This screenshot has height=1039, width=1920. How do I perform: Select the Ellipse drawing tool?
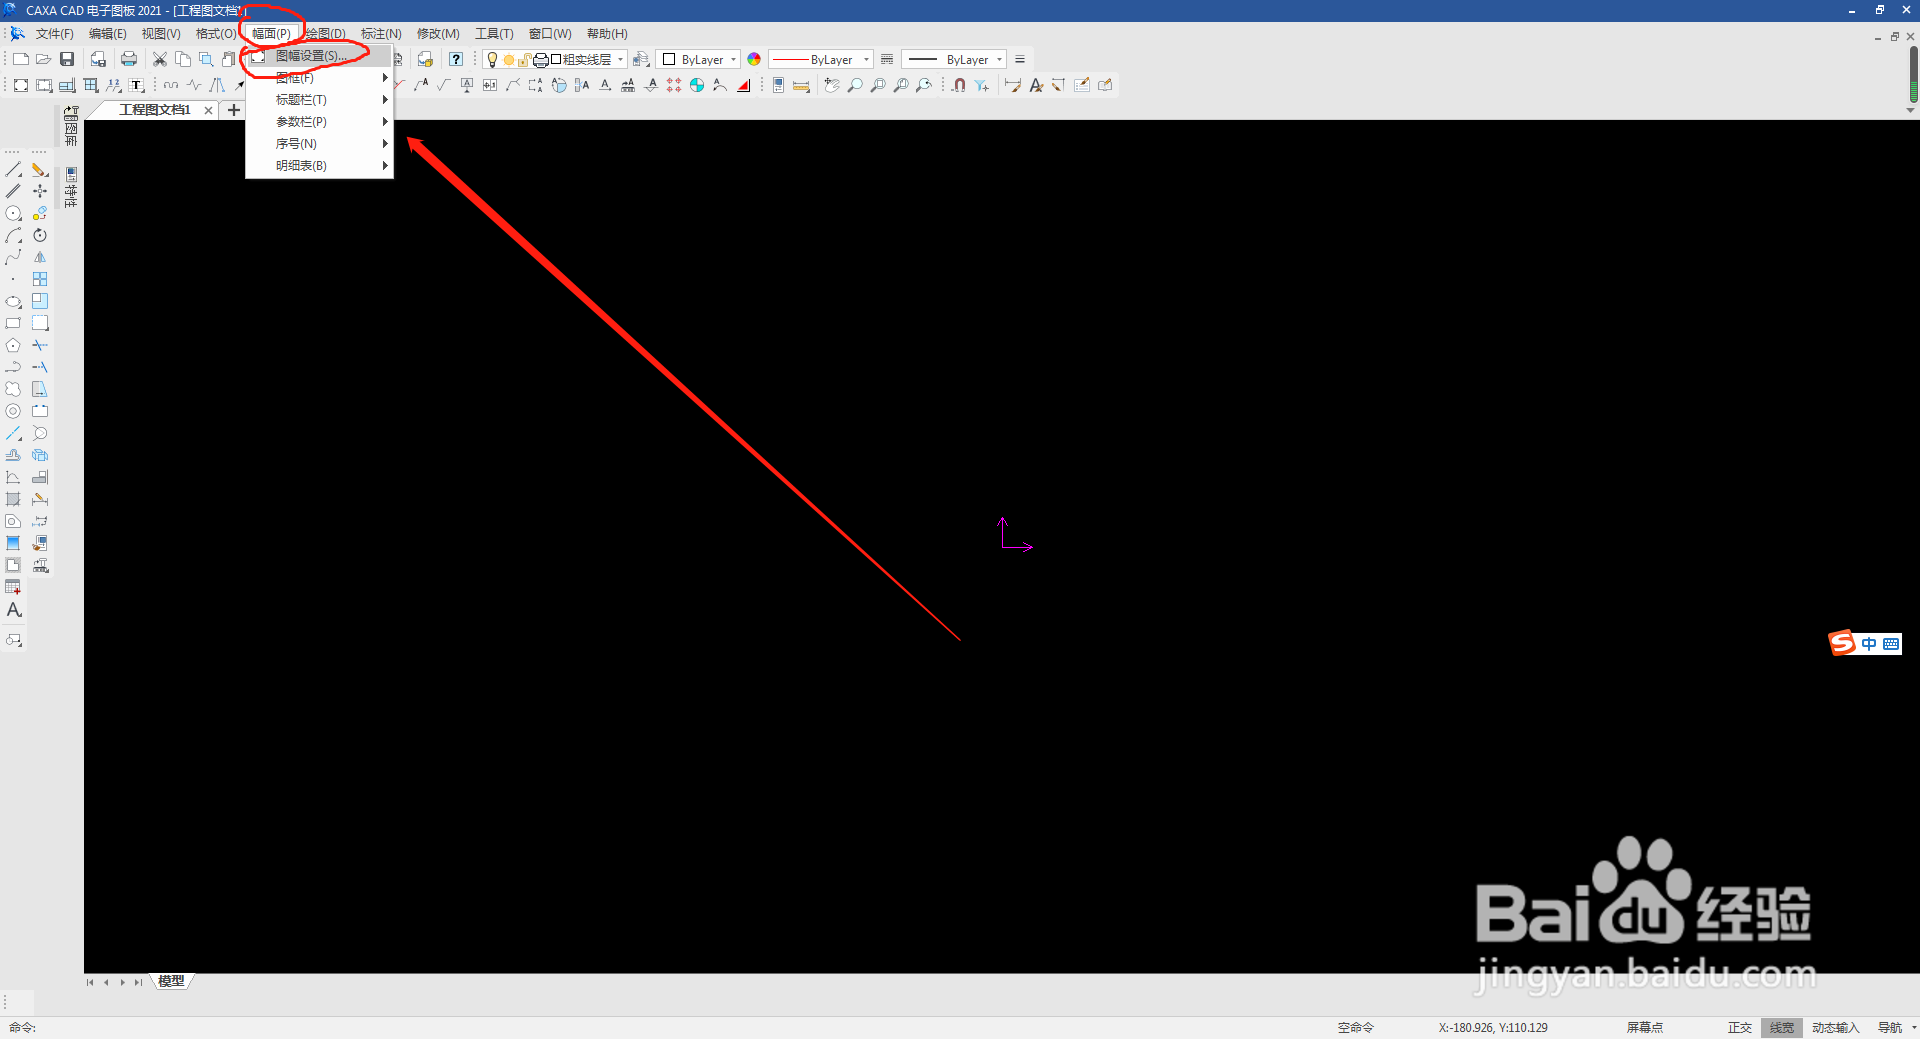13,301
